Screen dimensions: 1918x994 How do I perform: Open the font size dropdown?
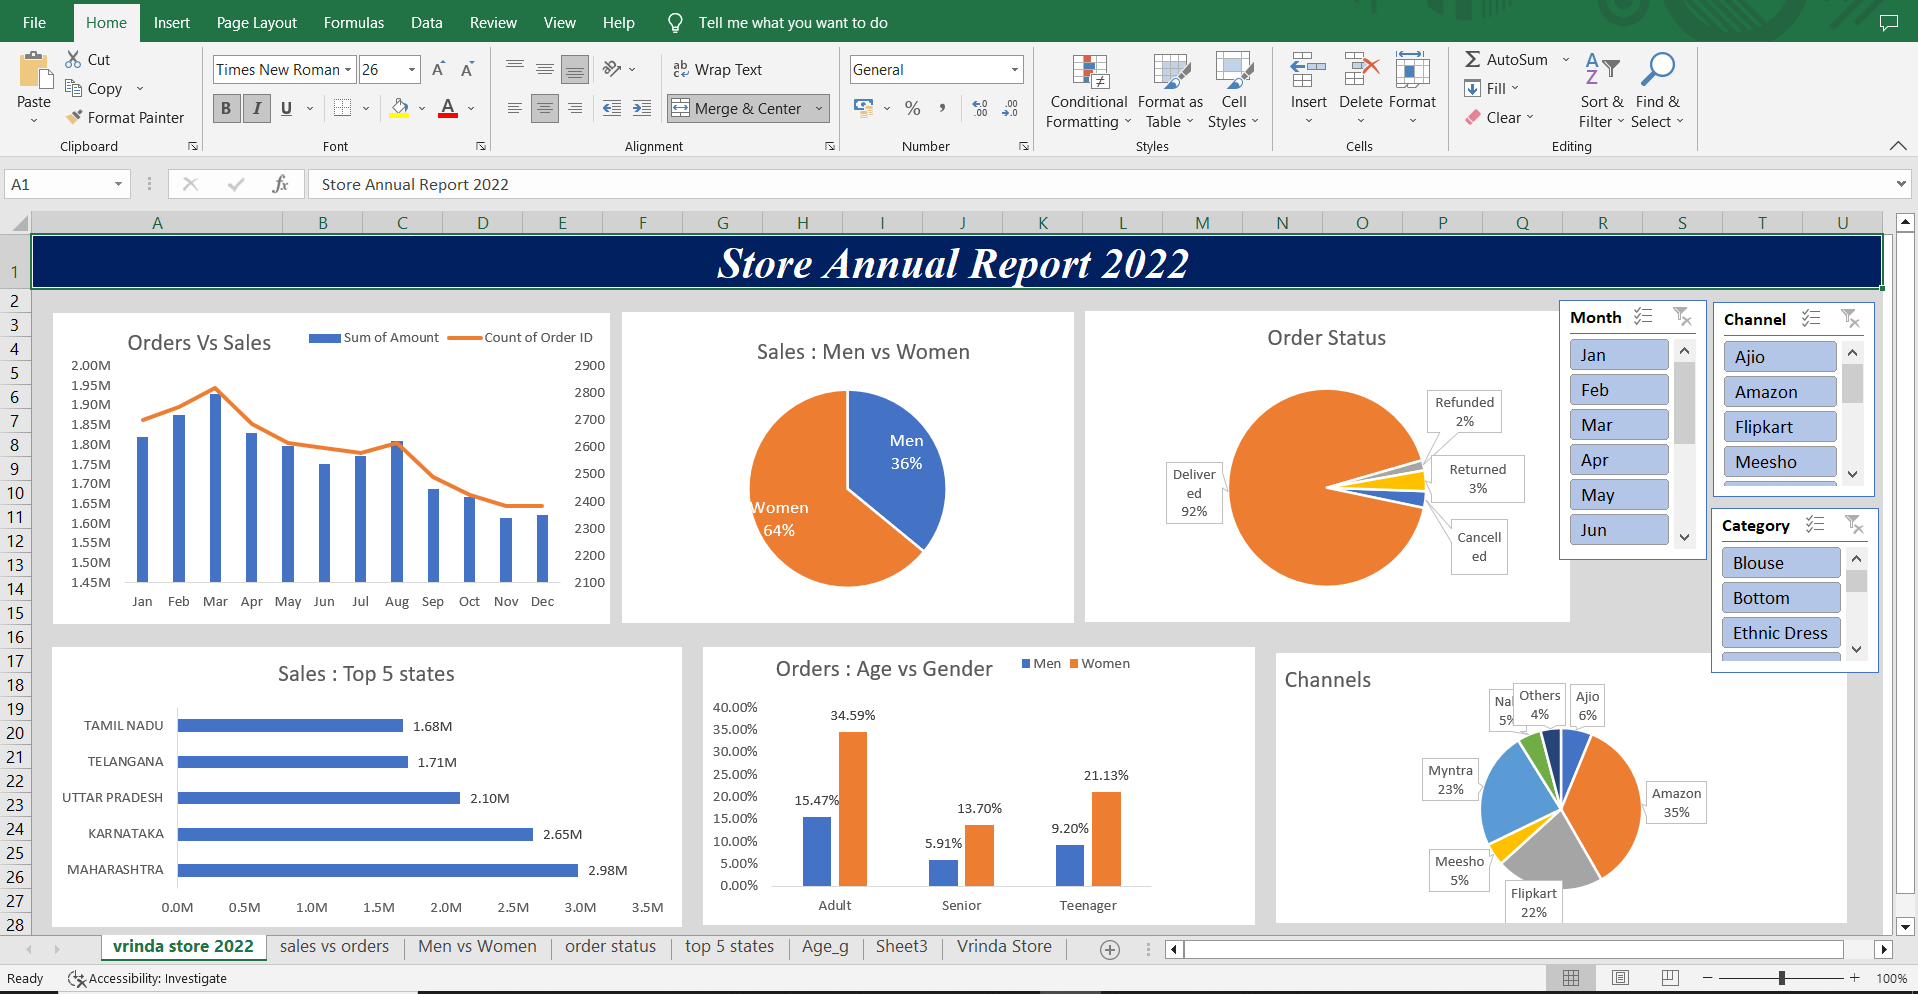point(410,69)
